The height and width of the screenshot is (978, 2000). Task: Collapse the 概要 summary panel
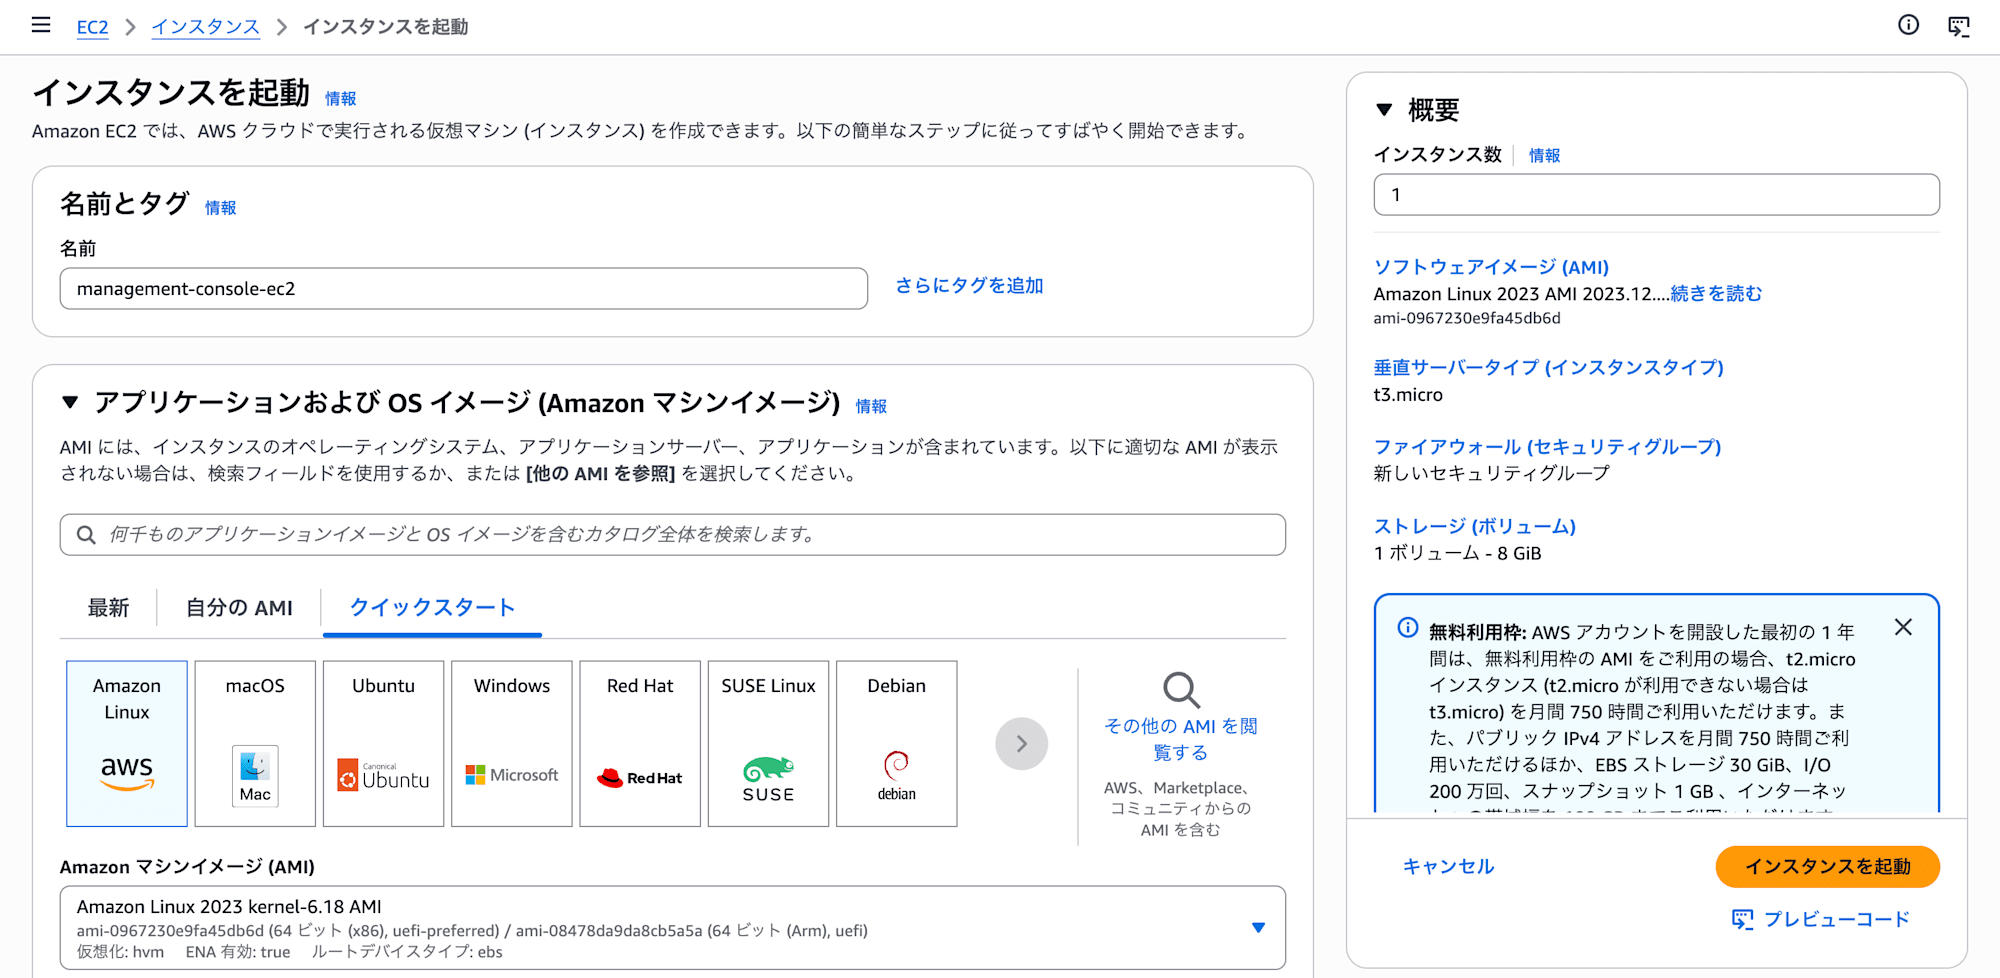[1384, 110]
